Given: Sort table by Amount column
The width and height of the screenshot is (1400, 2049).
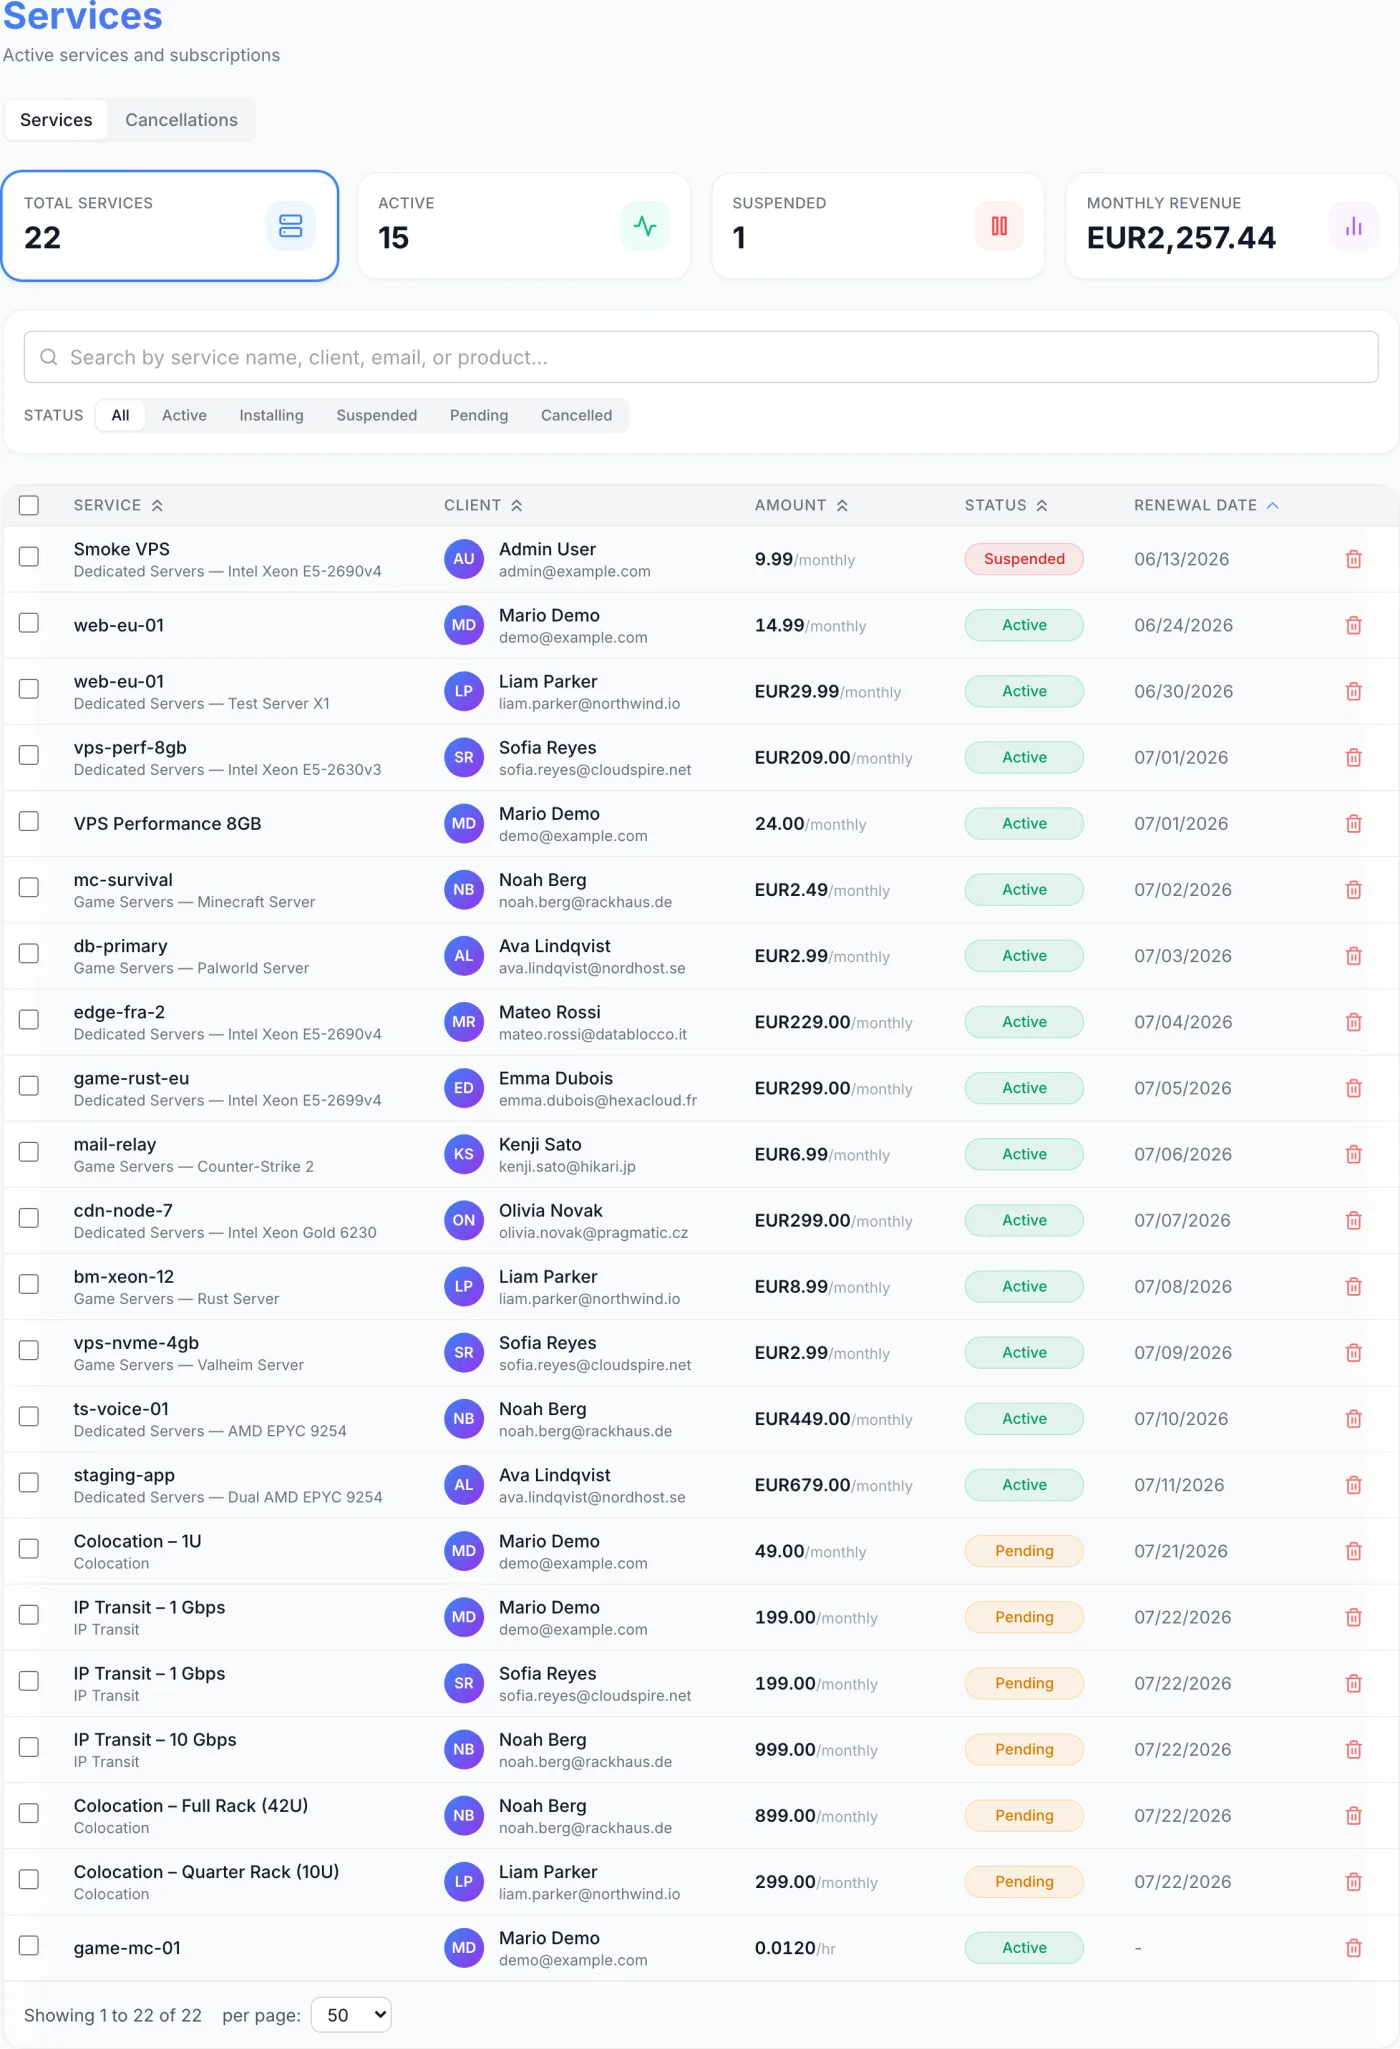Looking at the screenshot, I should click(x=801, y=505).
